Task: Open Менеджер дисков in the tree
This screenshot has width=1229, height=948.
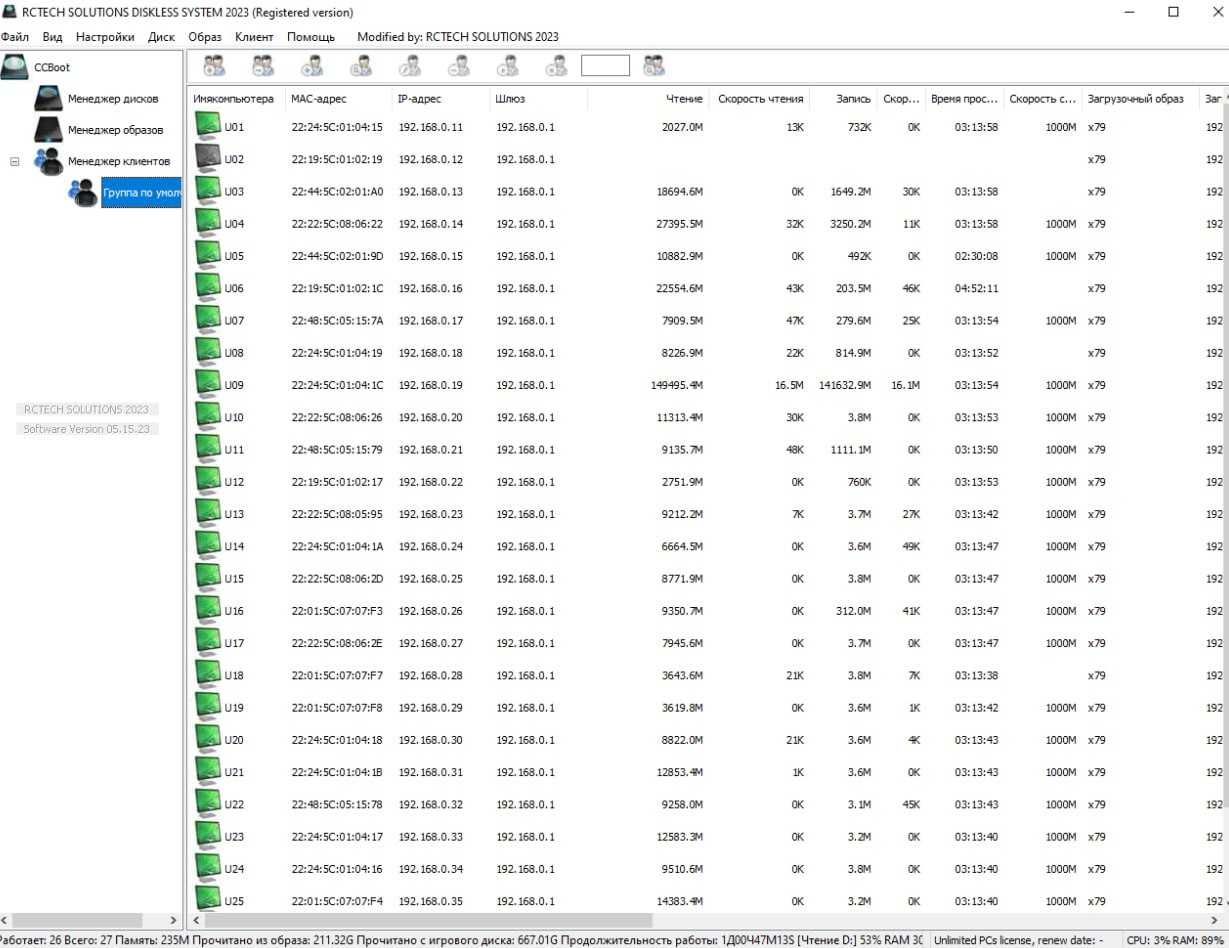Action: (112, 99)
